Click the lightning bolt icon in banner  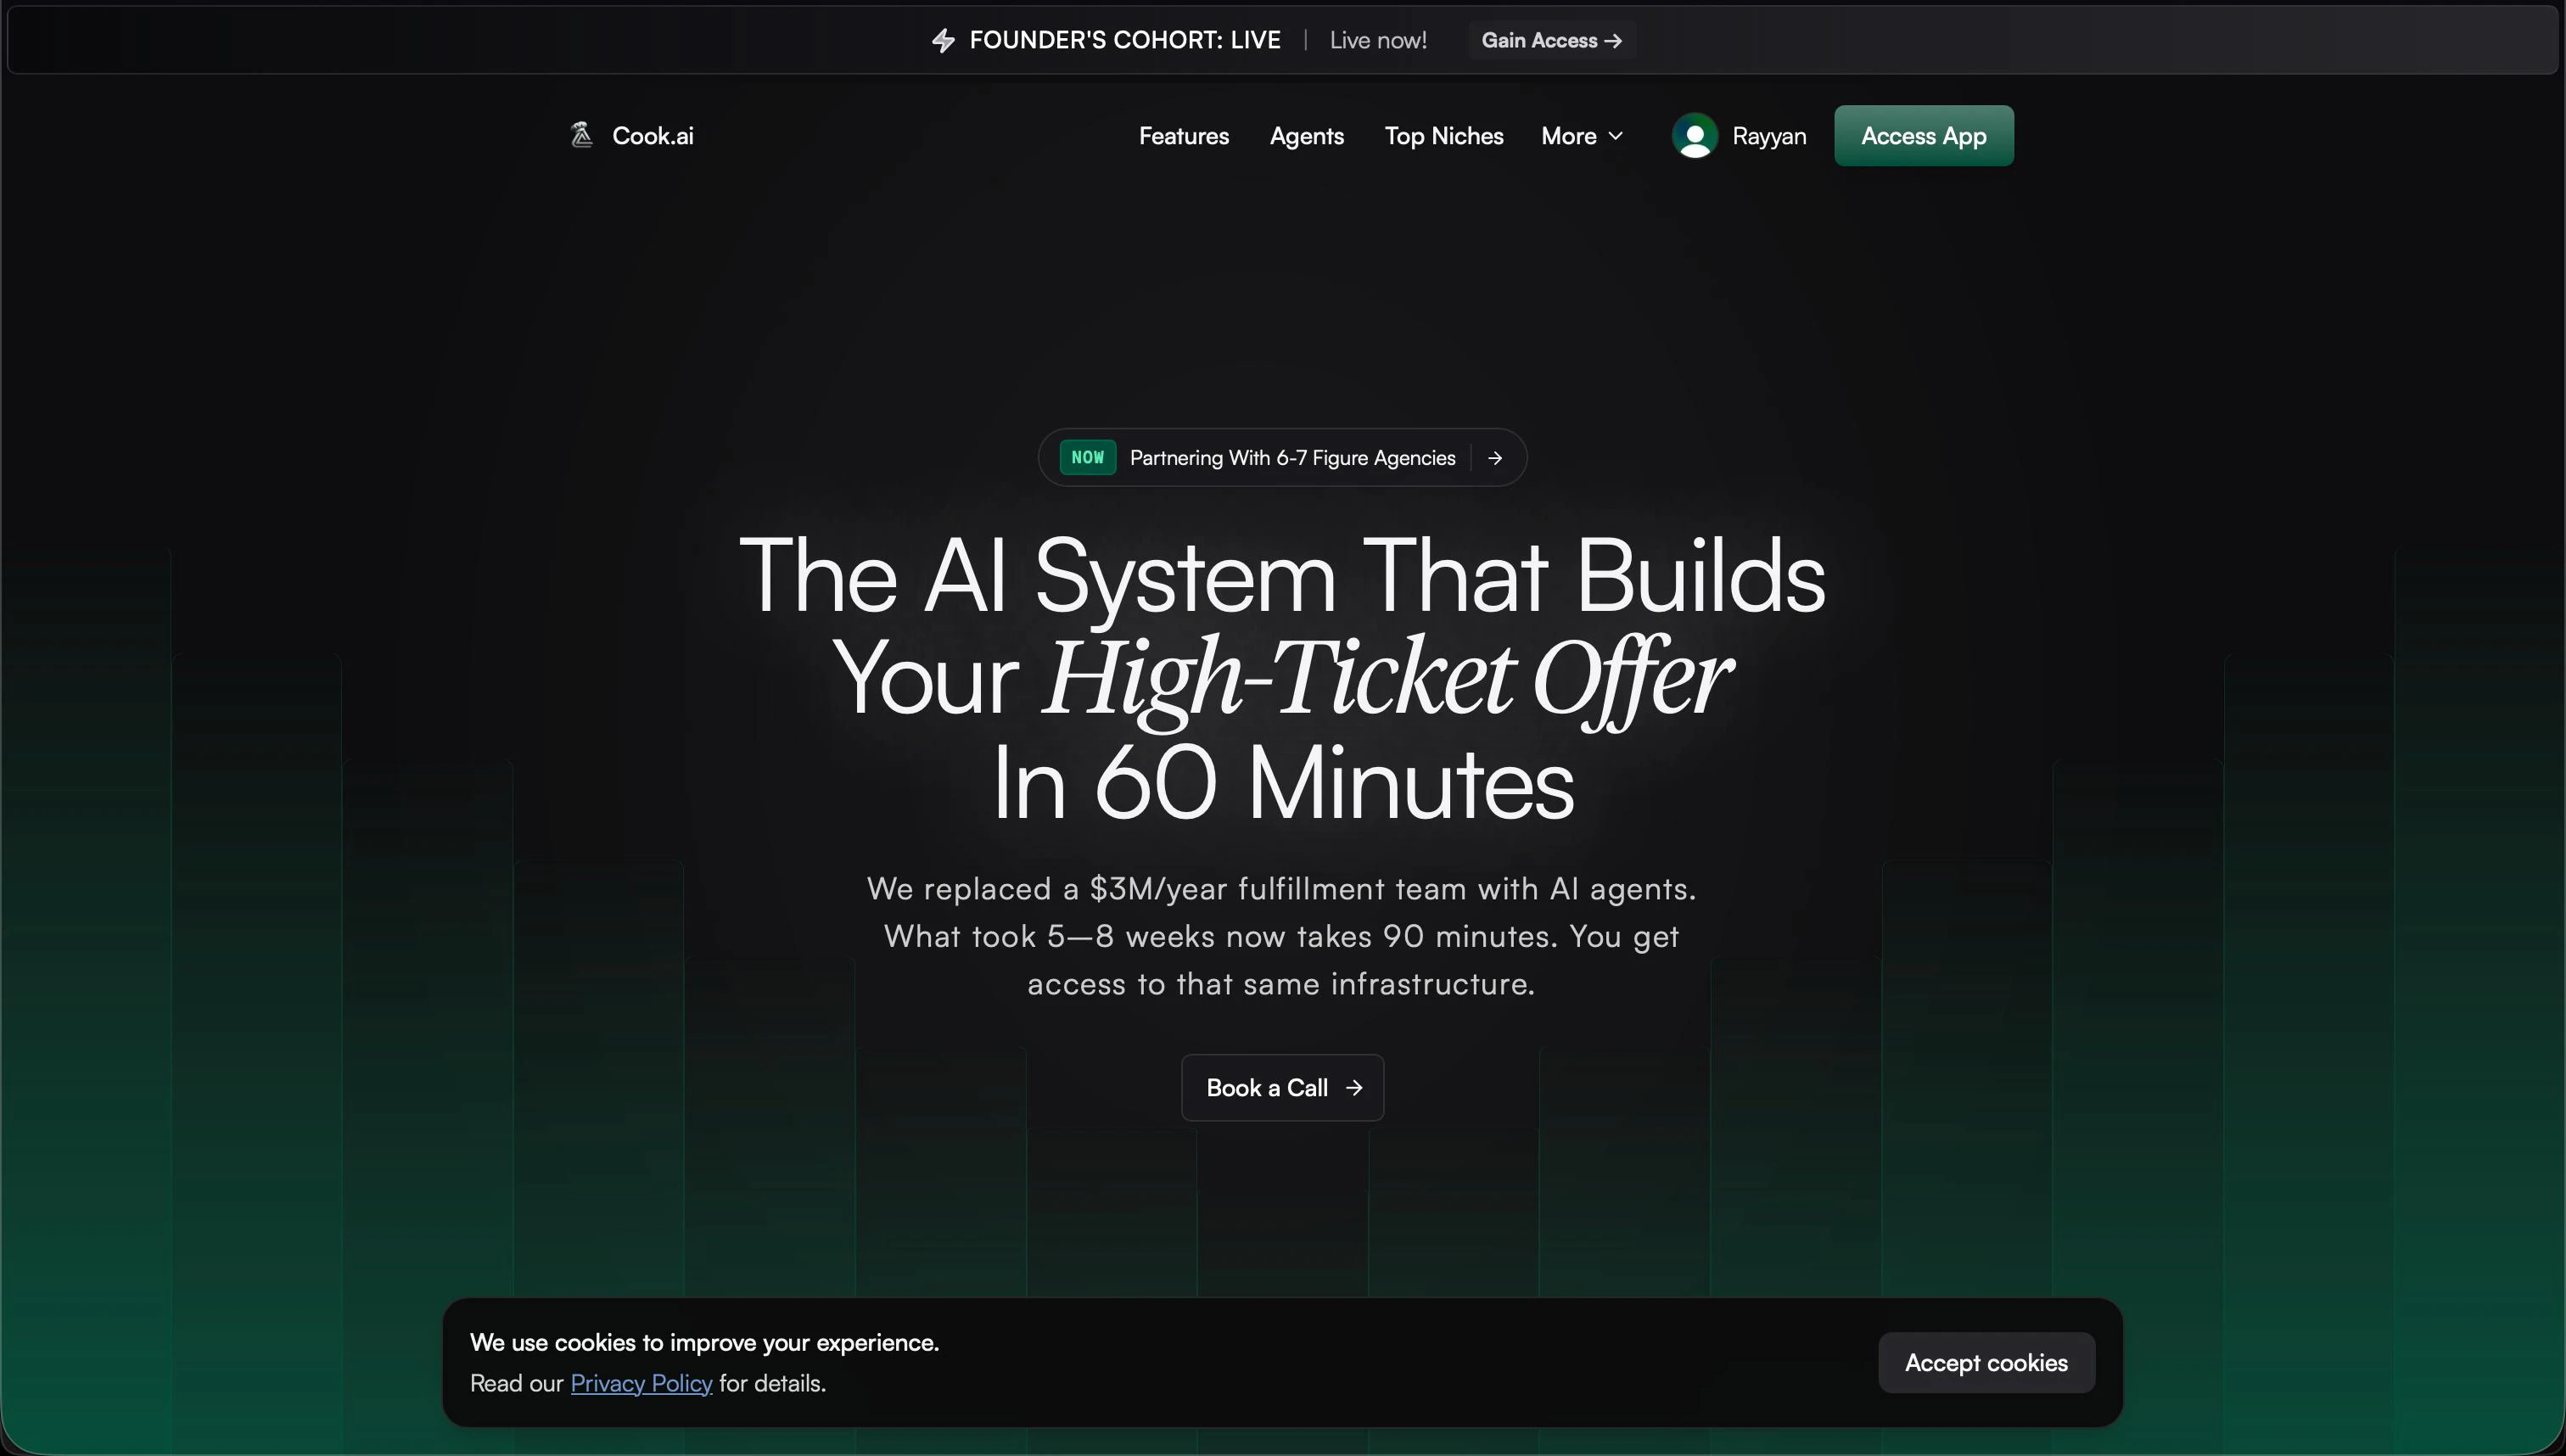point(943,40)
